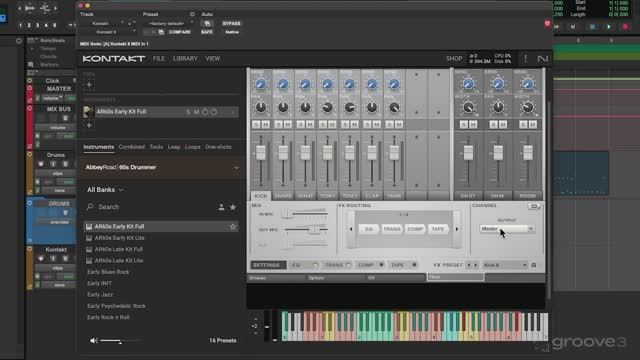Click the Pro Tools record button
640x360 pixels.
click(625, 27)
